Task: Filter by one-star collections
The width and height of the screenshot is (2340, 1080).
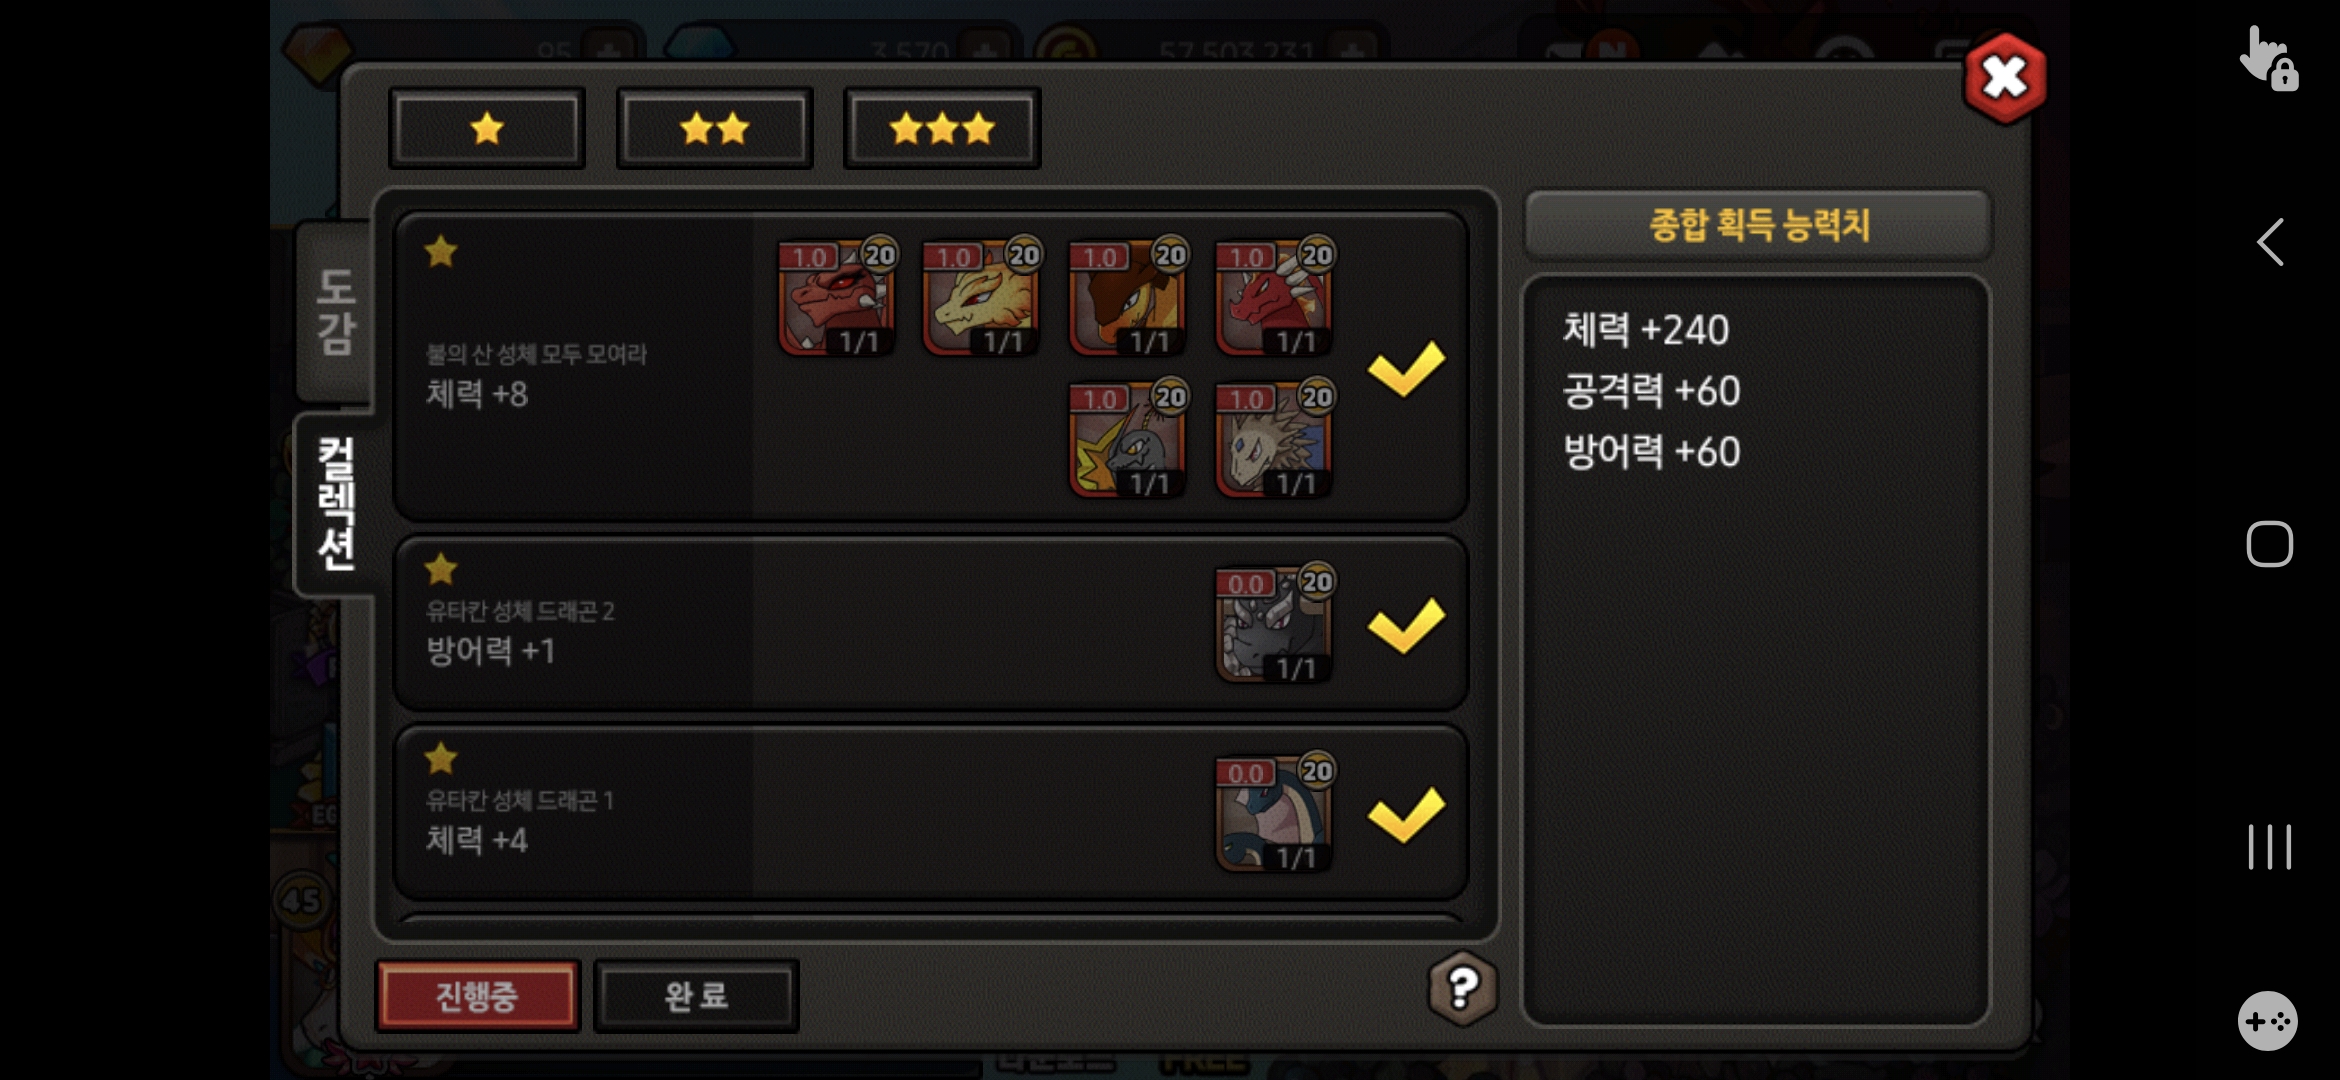Action: coord(487,129)
